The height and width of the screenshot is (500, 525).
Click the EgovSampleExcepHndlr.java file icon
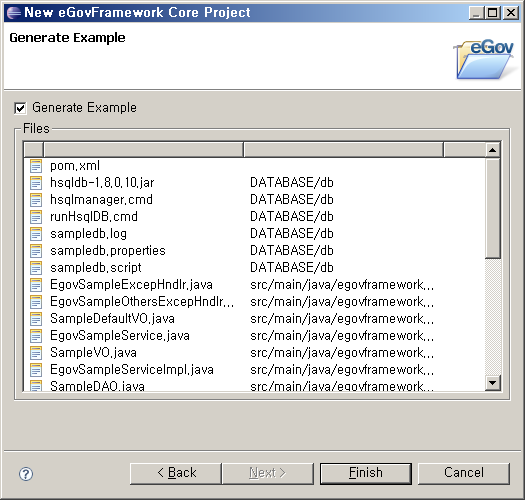36,285
